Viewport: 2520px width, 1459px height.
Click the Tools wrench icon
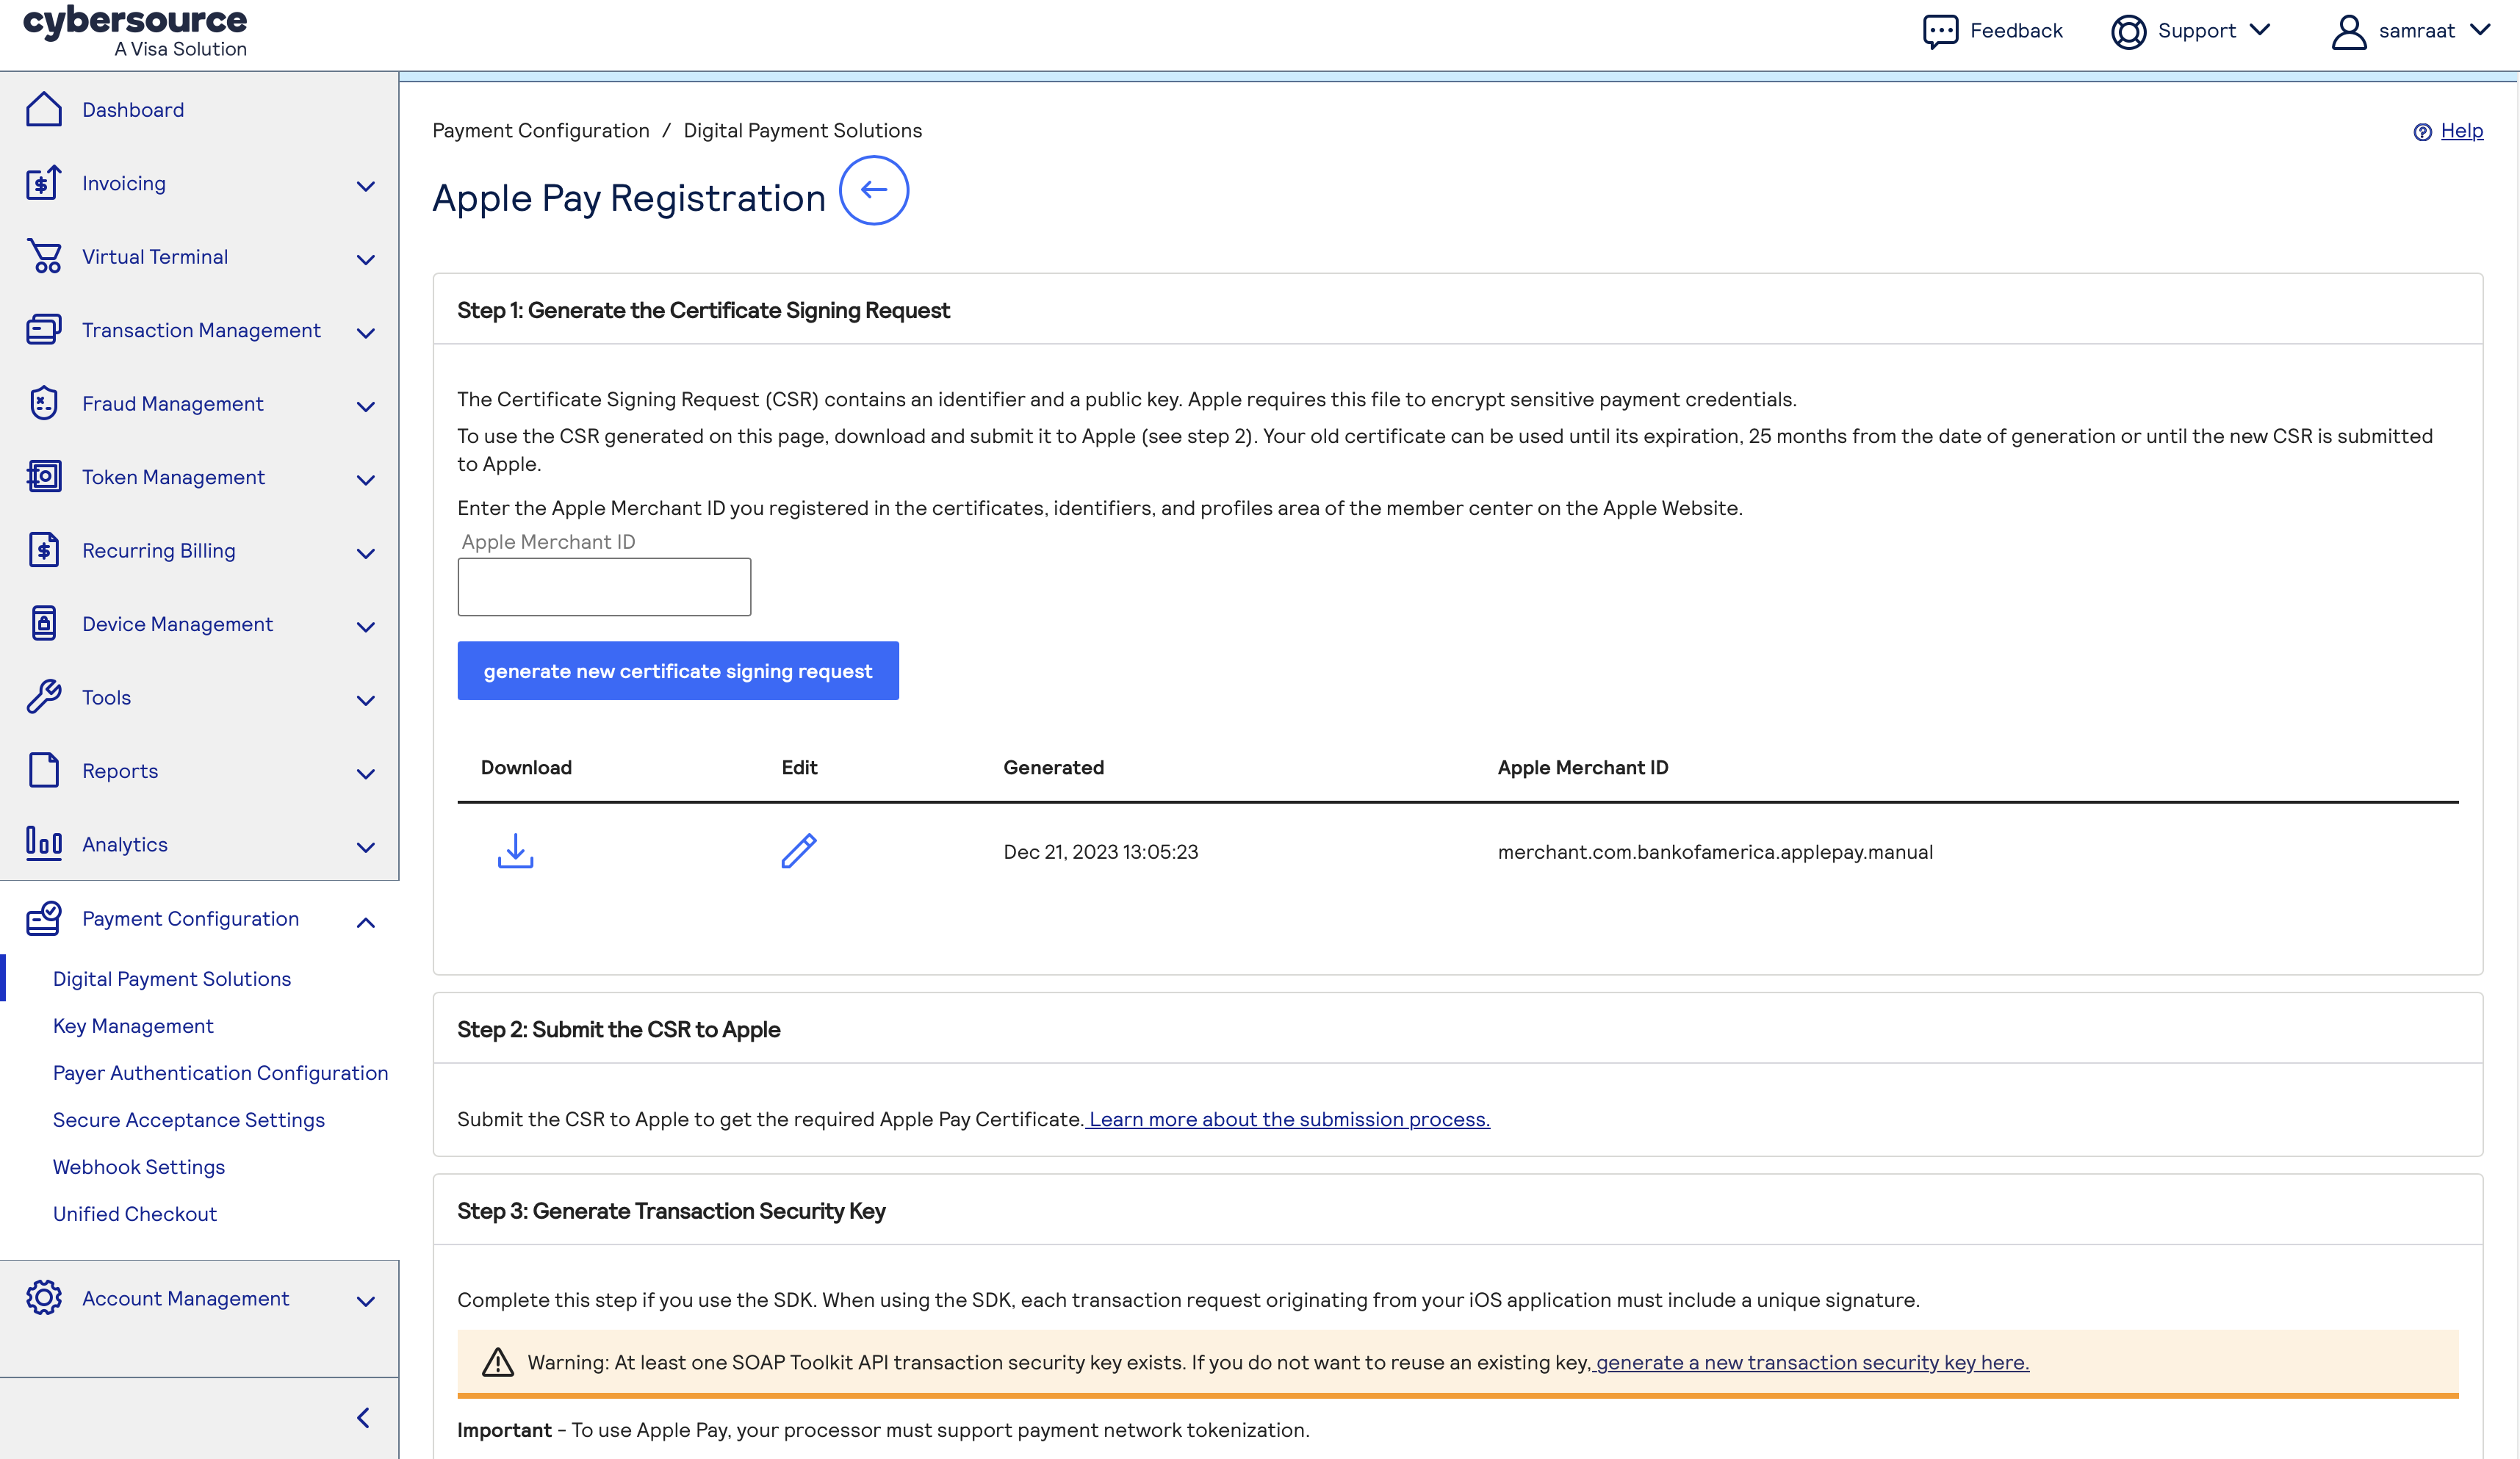[x=43, y=697]
